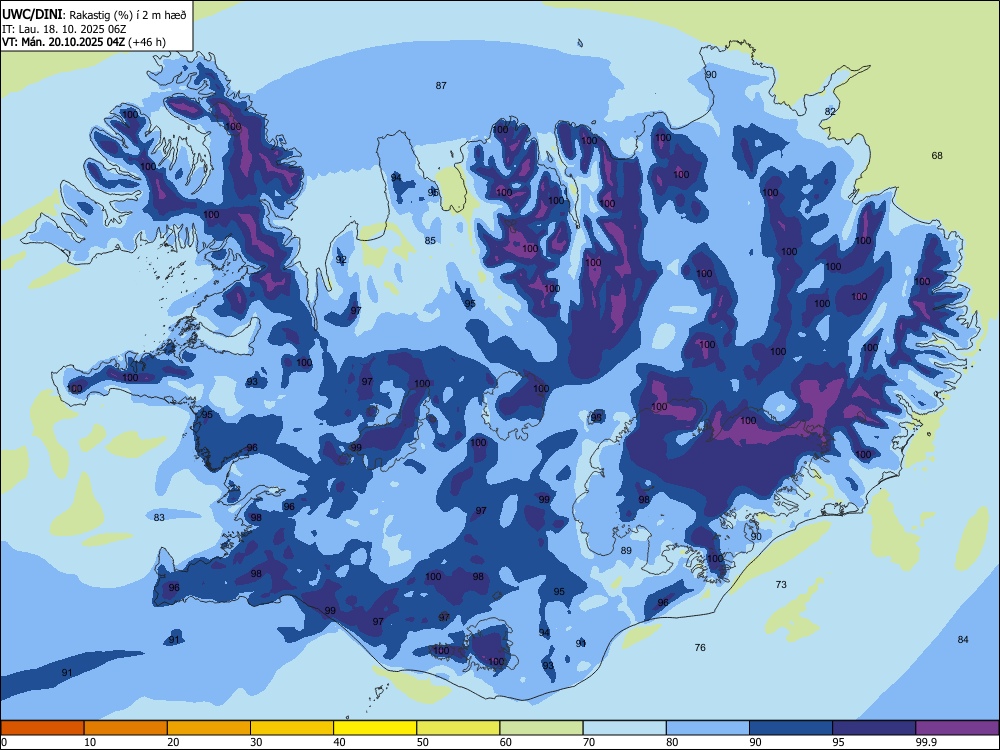The height and width of the screenshot is (750, 1000).
Task: Click the medium blue 80–90 legend swatch
Action: point(708,728)
